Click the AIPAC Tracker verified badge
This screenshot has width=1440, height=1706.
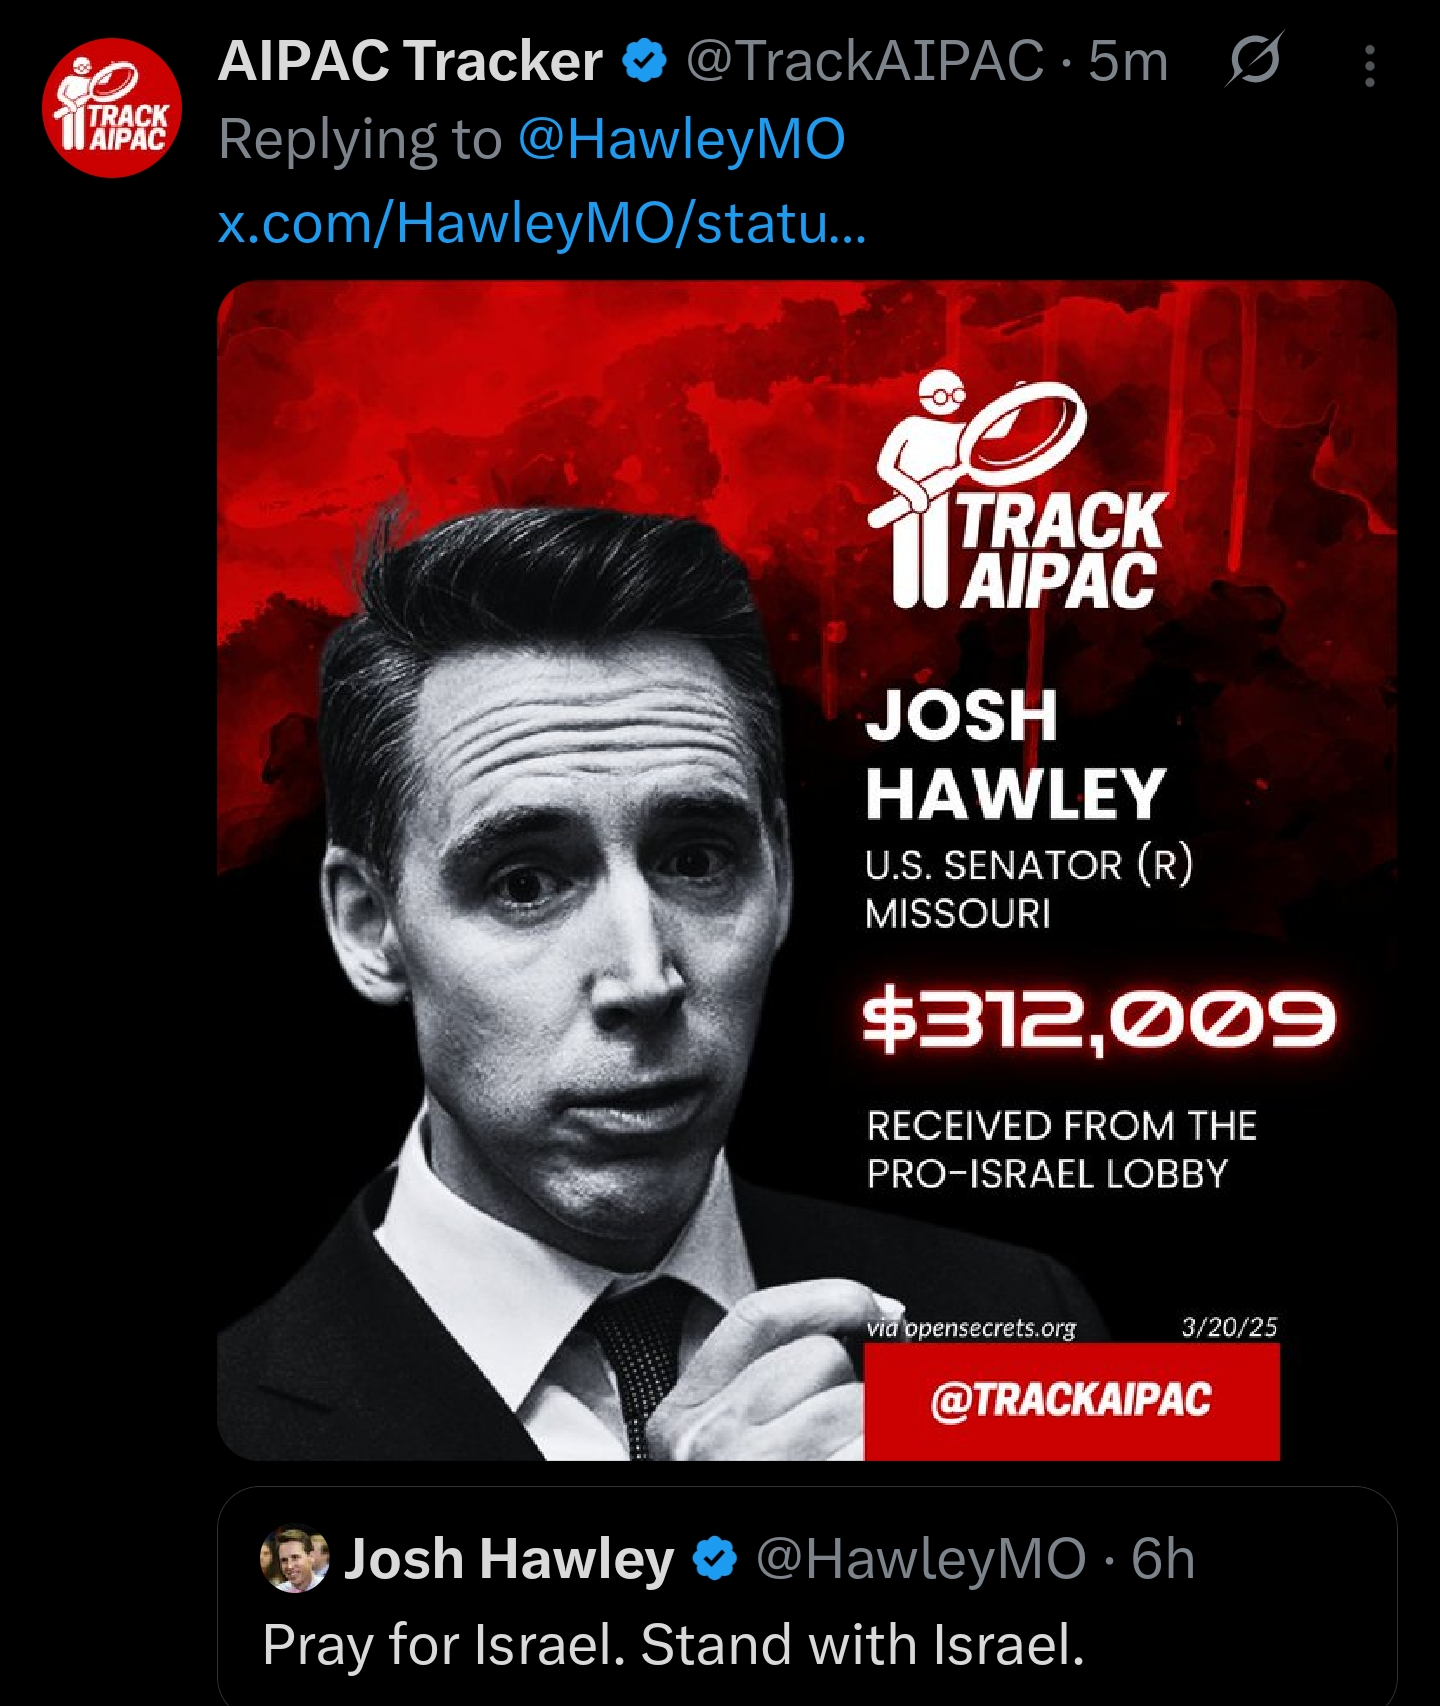point(644,61)
